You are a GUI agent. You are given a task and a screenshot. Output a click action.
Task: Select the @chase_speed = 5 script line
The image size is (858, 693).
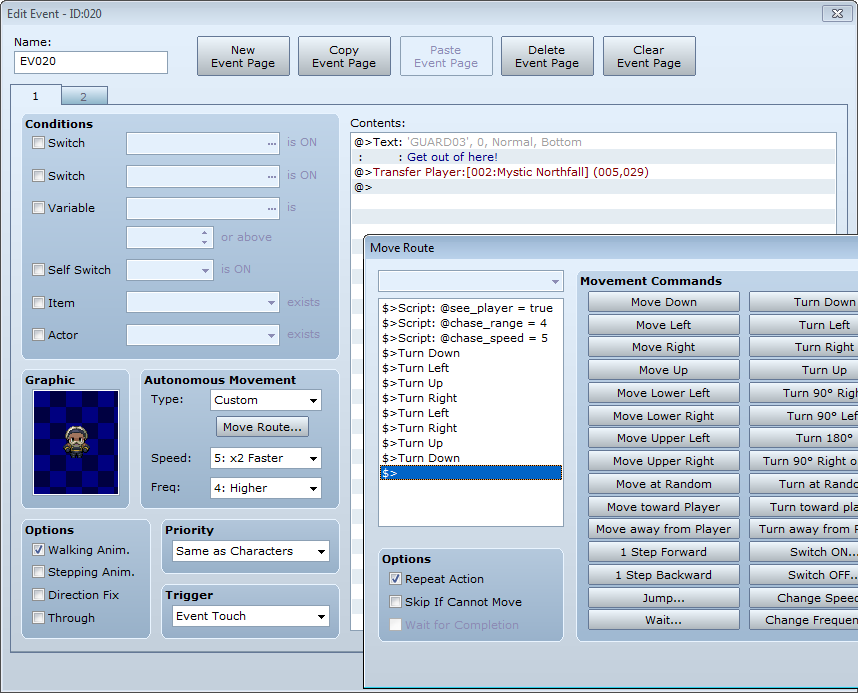(x=471, y=338)
